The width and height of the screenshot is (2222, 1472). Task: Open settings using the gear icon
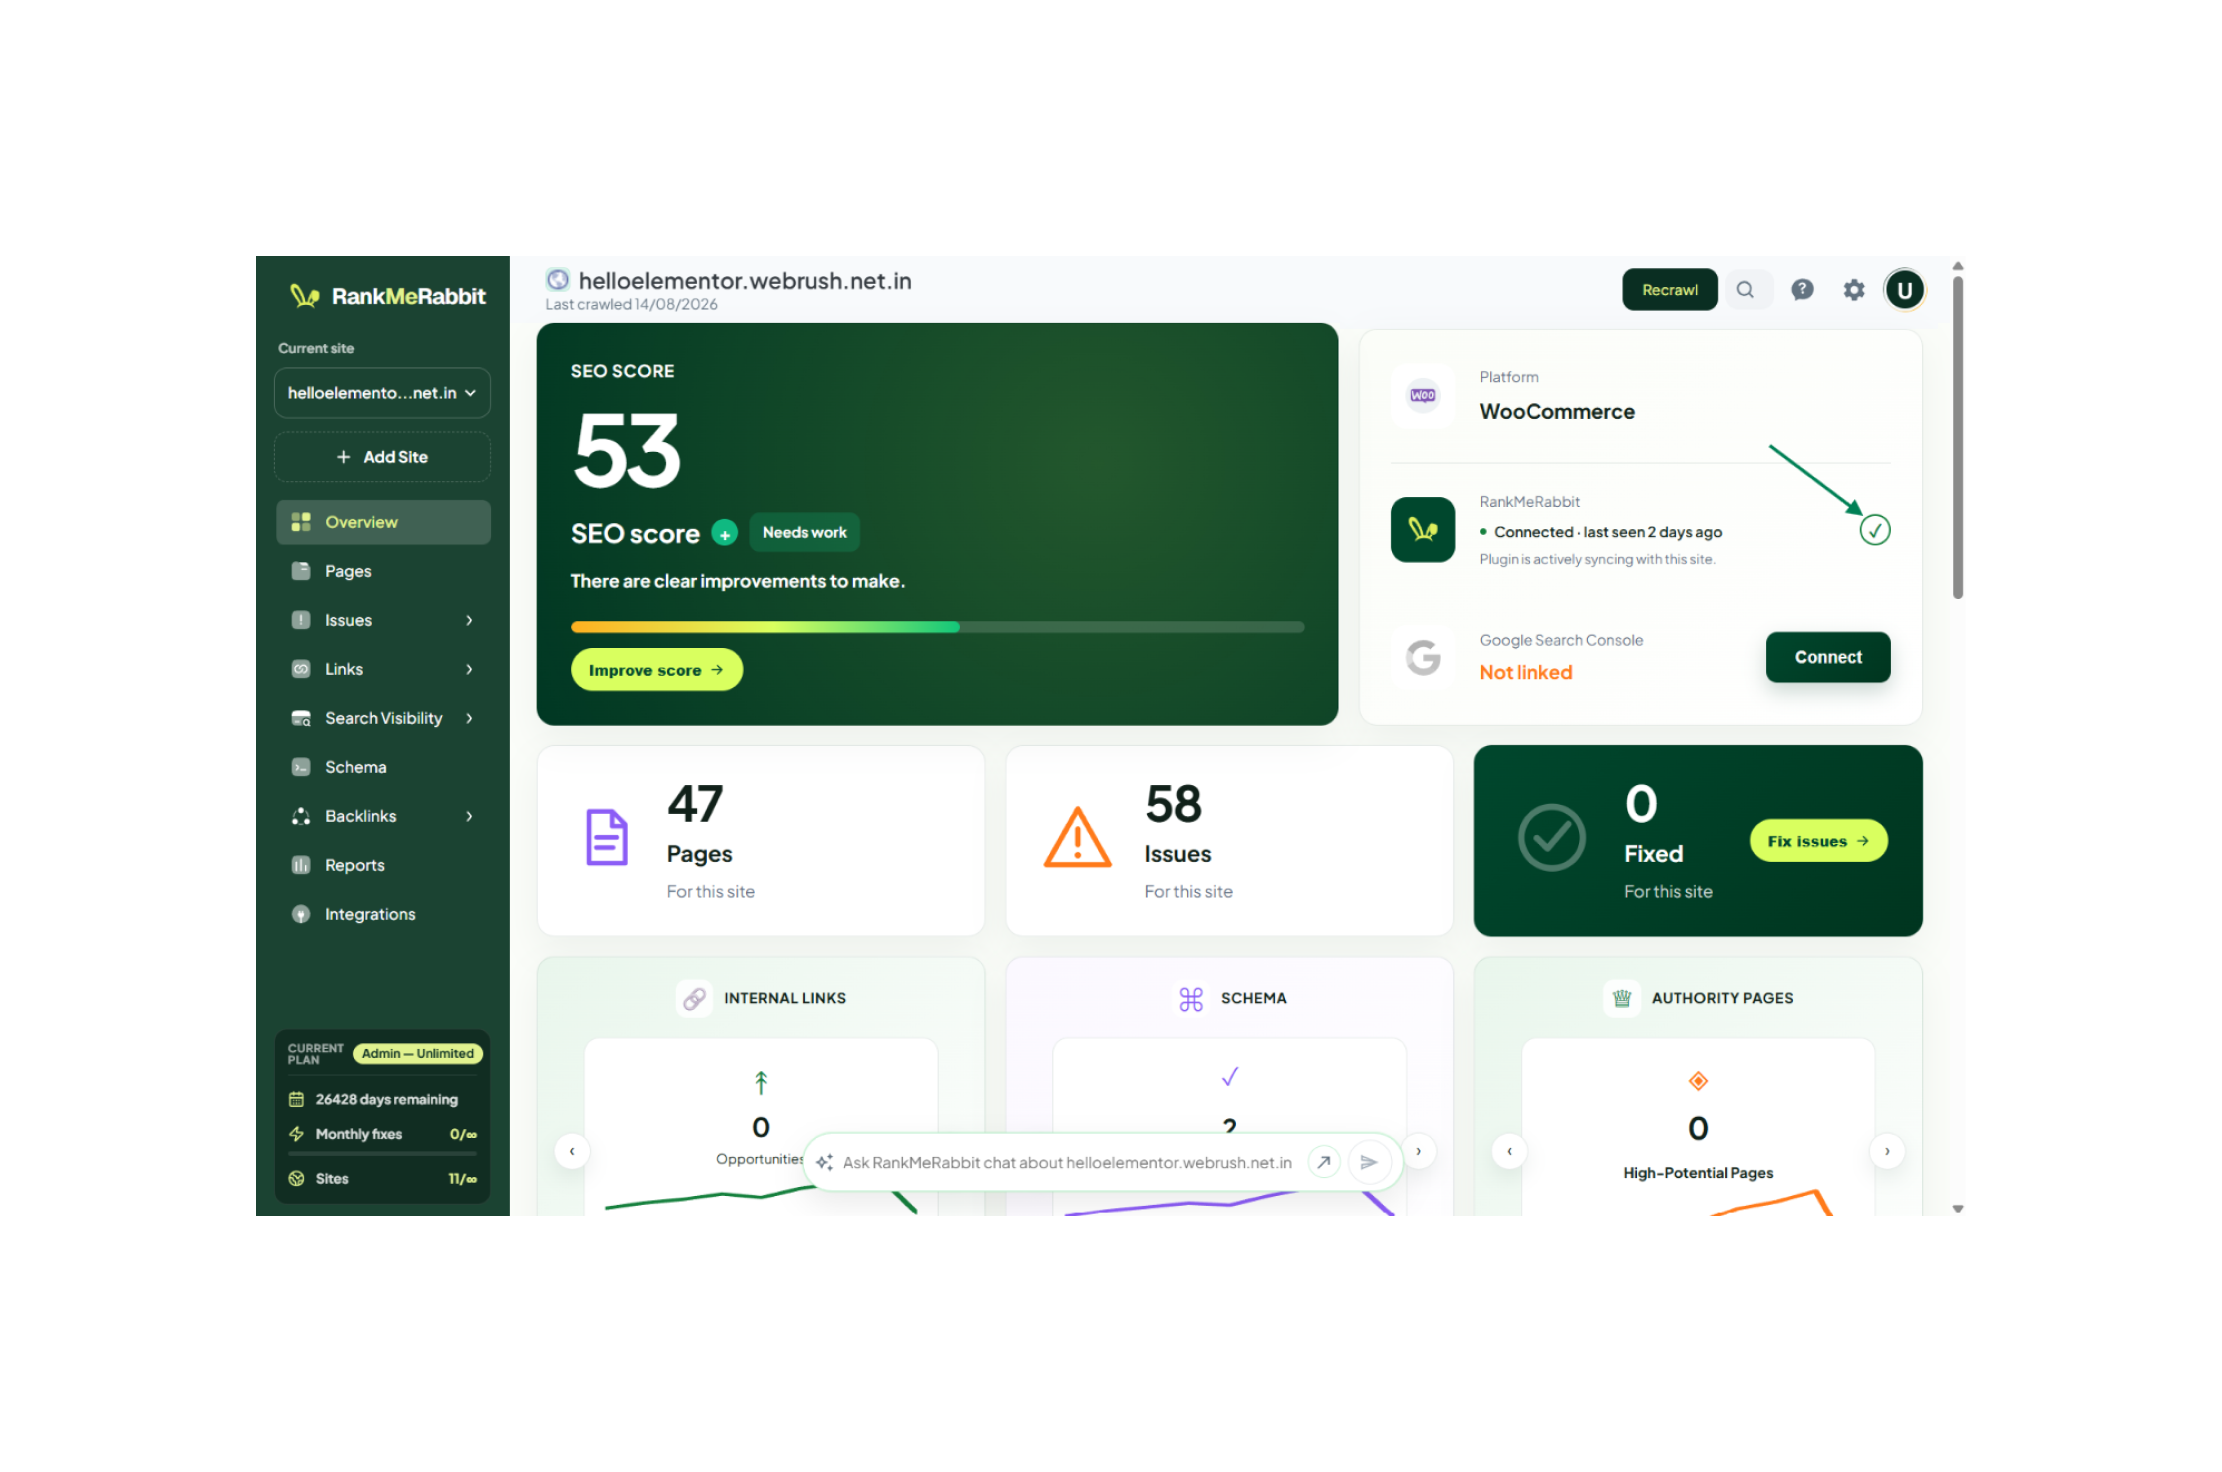point(1854,290)
